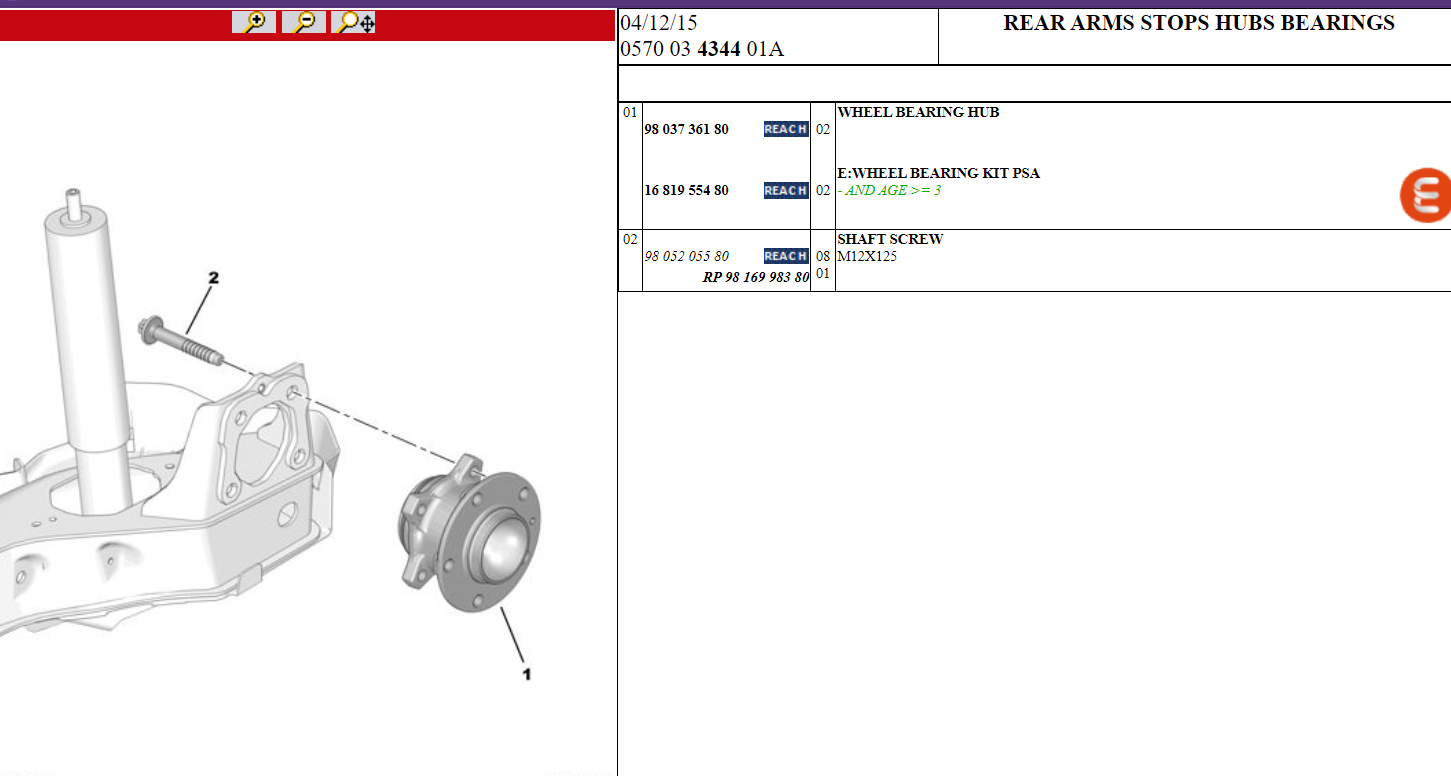Click callout number 2 on the diagram
The image size is (1451, 776).
click(213, 277)
